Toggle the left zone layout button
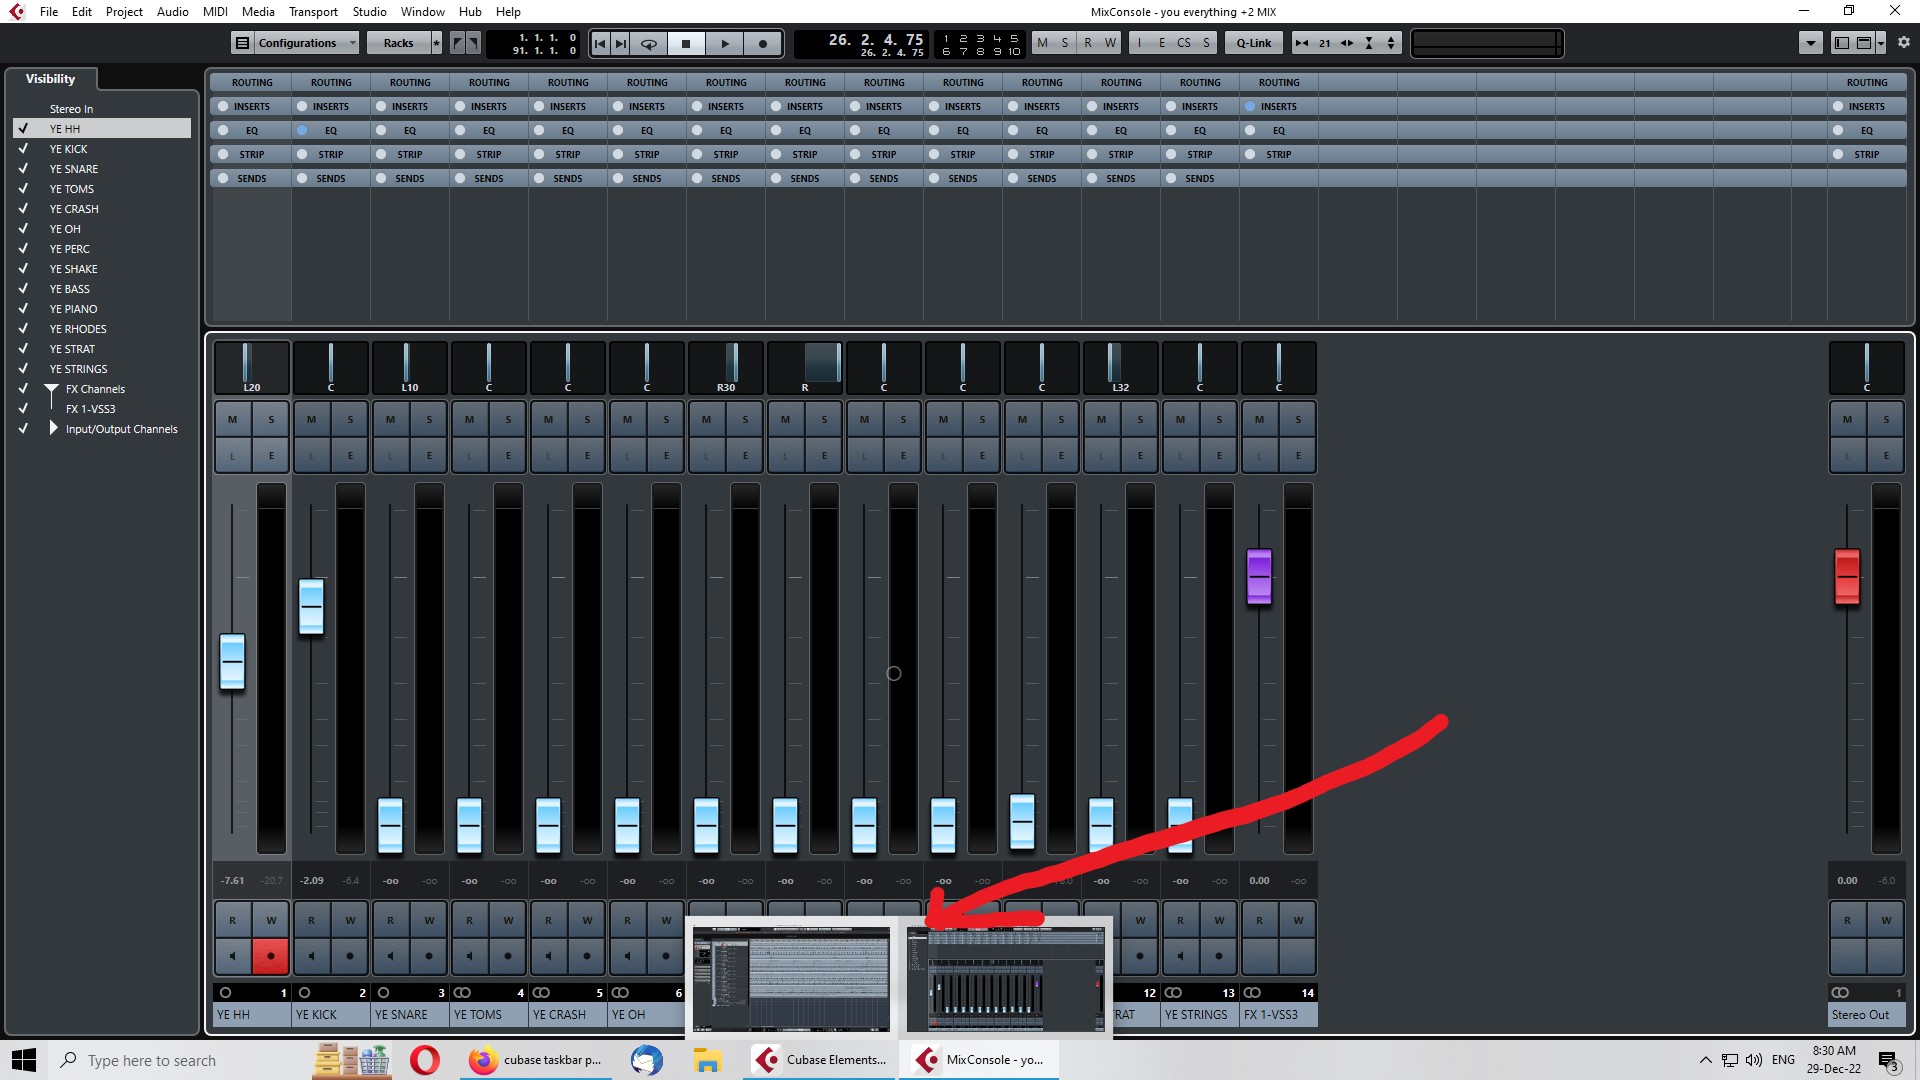This screenshot has height=1080, width=1920. [1842, 43]
